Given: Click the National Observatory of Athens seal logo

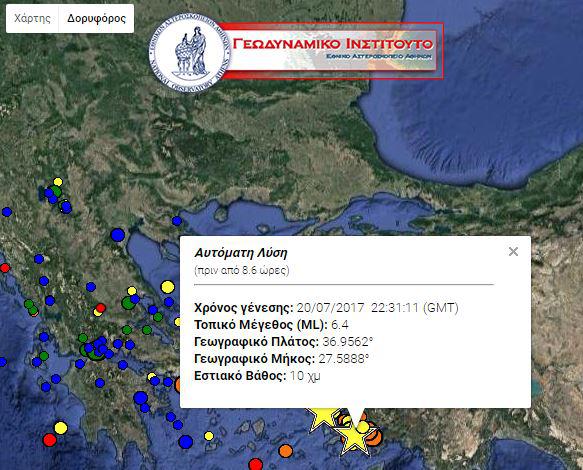Looking at the screenshot, I should pyautogui.click(x=190, y=52).
